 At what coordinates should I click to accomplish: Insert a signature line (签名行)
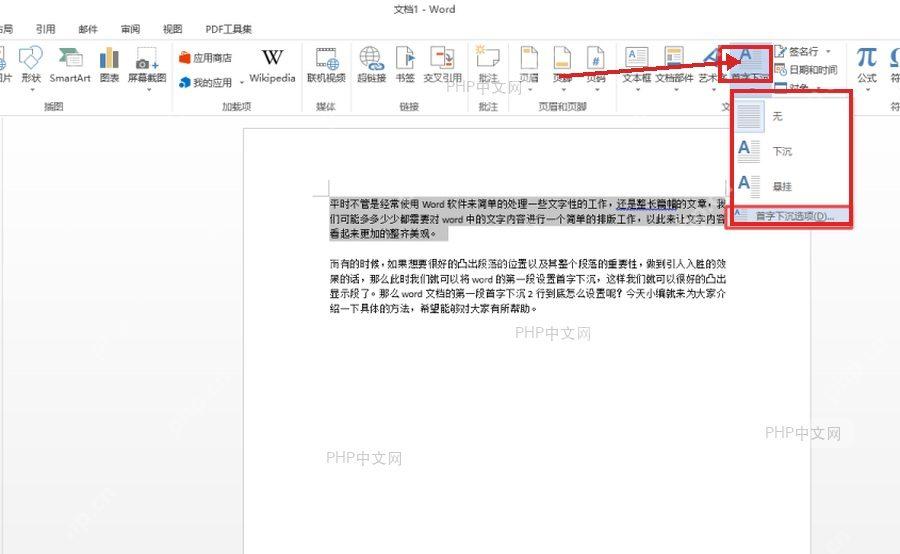click(x=797, y=52)
